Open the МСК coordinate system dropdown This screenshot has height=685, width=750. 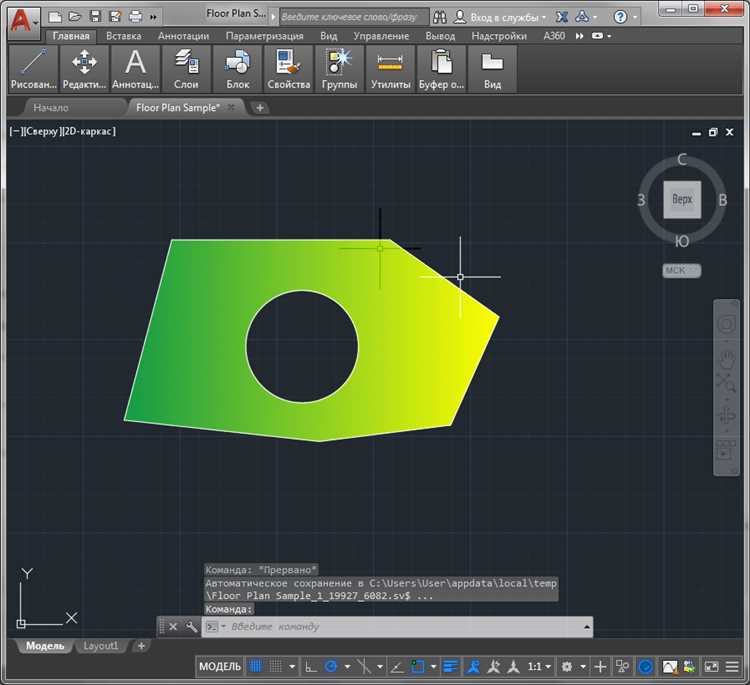[x=682, y=271]
